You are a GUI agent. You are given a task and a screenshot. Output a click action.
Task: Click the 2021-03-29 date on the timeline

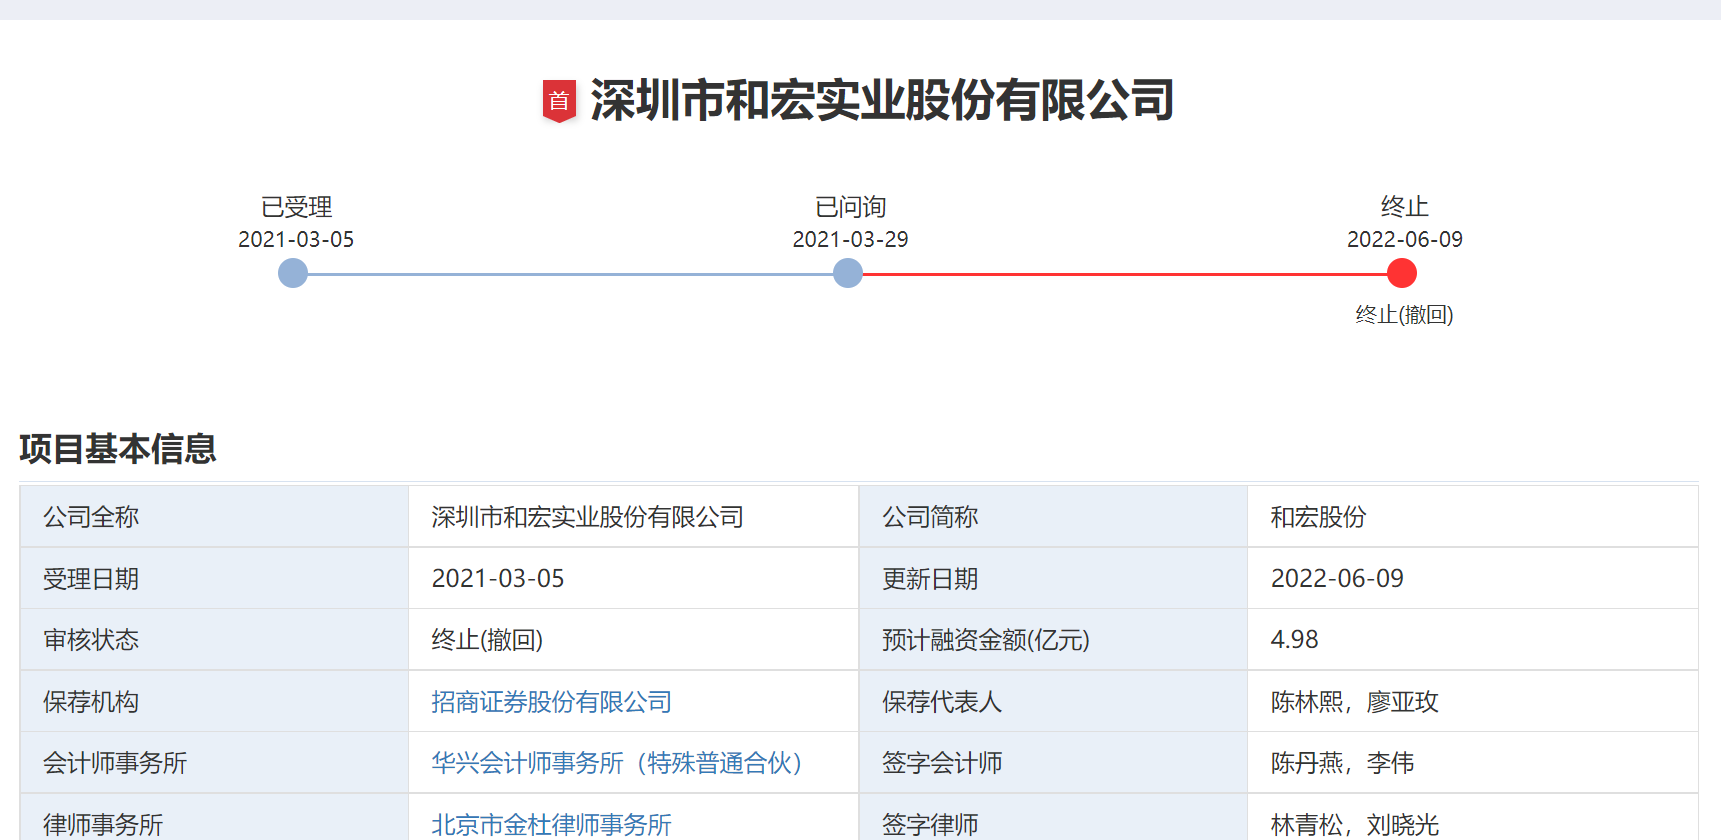(850, 240)
